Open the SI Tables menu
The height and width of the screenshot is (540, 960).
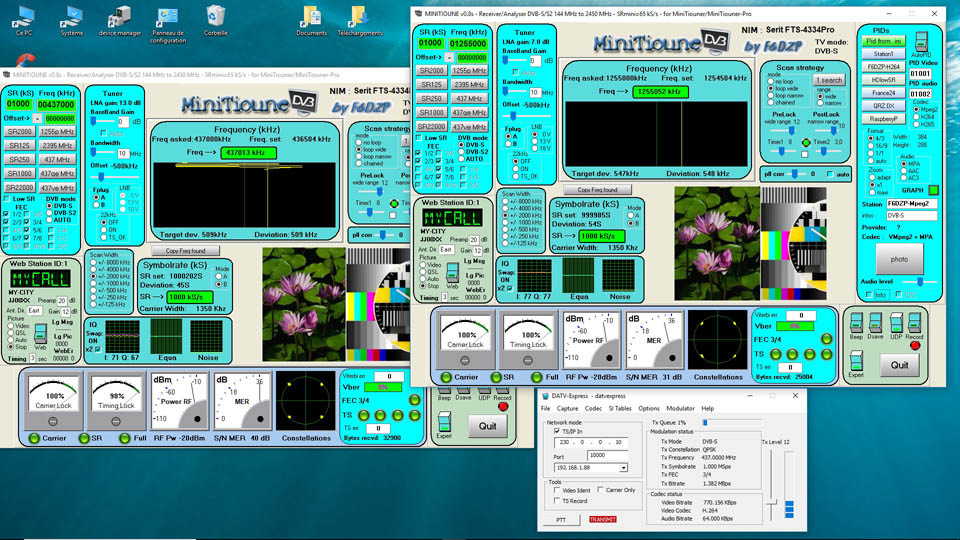[621, 409]
